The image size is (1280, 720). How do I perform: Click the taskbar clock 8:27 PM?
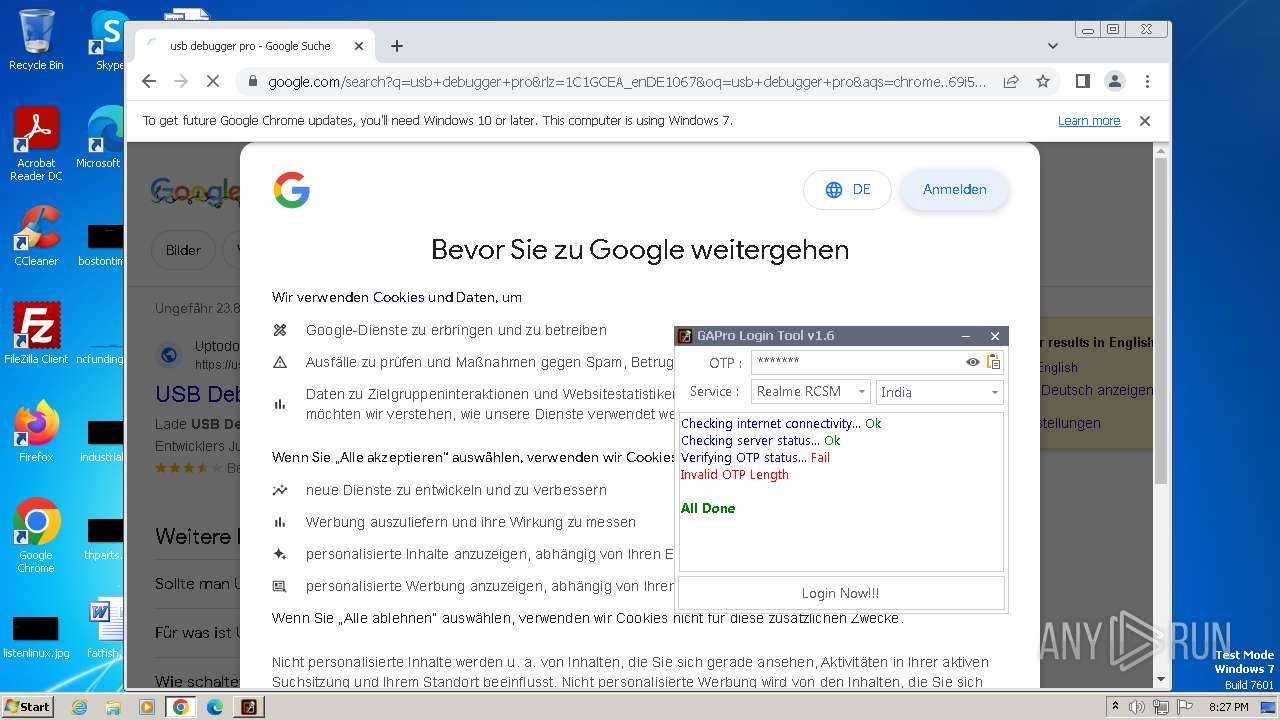1228,707
